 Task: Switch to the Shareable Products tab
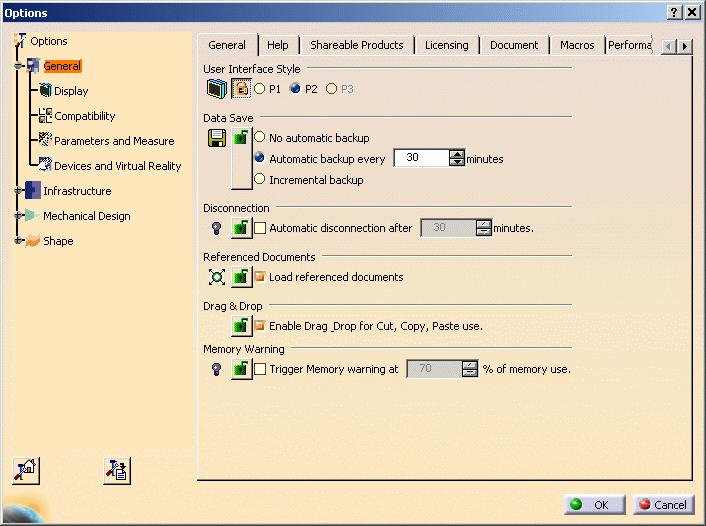pyautogui.click(x=357, y=45)
